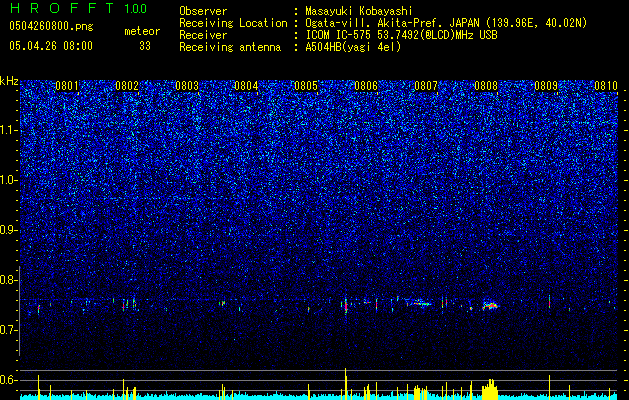This screenshot has width=629, height=400.
Task: Click the 0.9 kHz axis label
Action: (x=9, y=230)
